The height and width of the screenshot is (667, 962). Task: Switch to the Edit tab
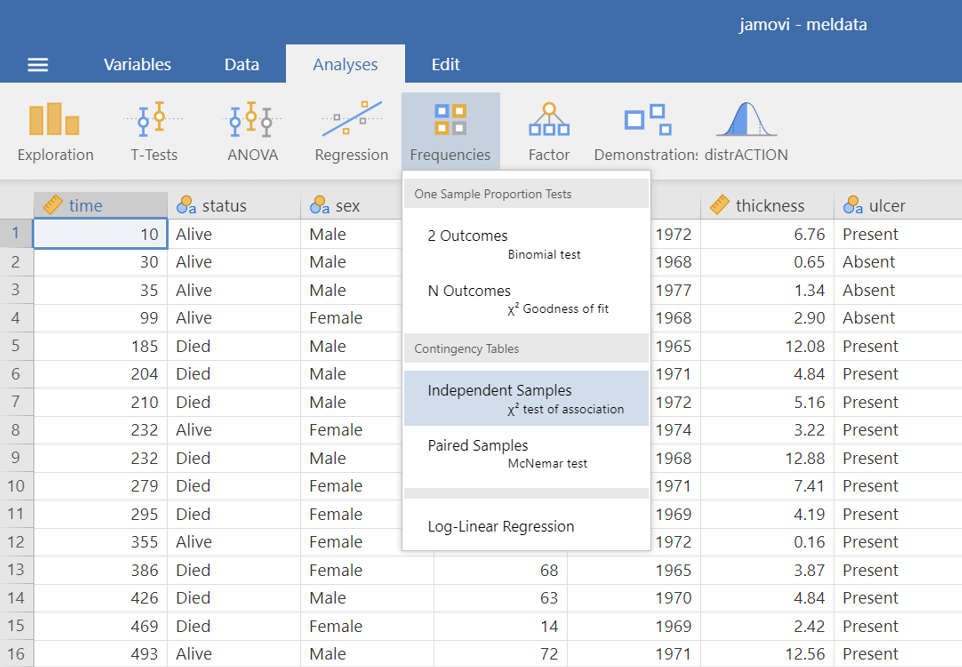click(x=445, y=65)
